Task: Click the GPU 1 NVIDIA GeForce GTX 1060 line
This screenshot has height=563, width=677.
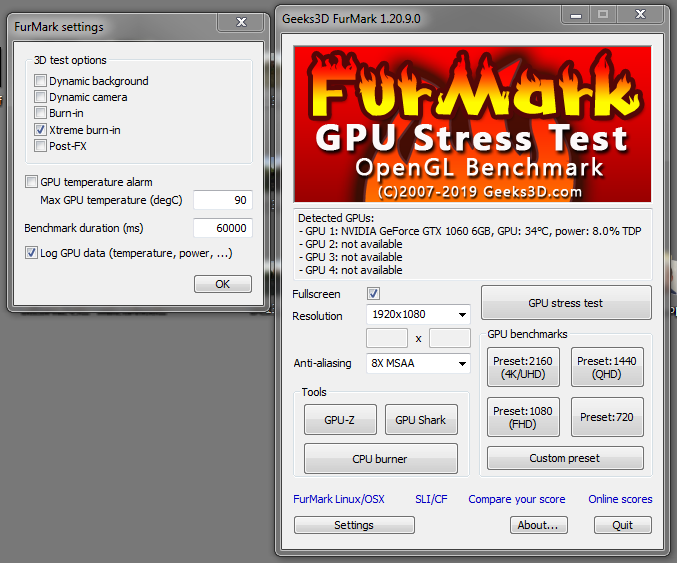Action: click(x=470, y=231)
